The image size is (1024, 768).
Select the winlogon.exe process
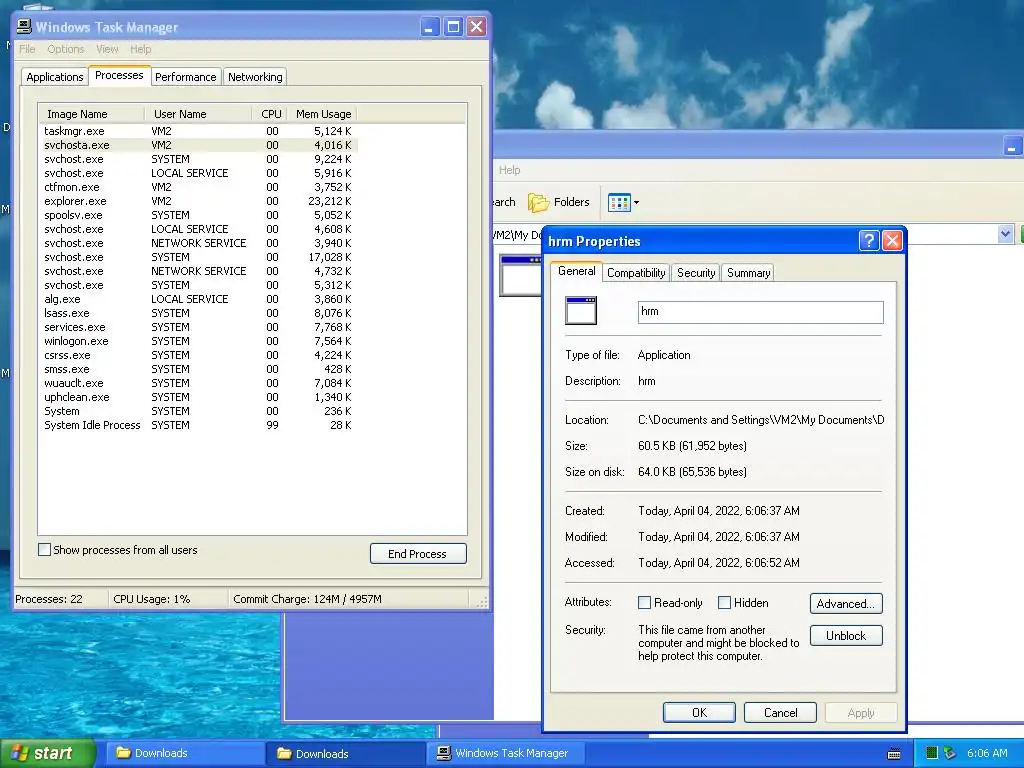pos(198,342)
